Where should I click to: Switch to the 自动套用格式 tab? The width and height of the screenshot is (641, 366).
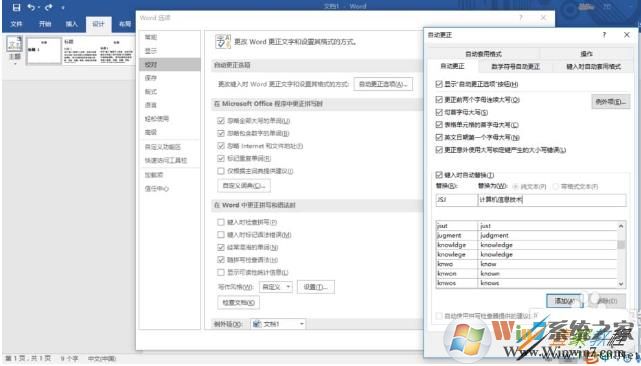click(484, 54)
